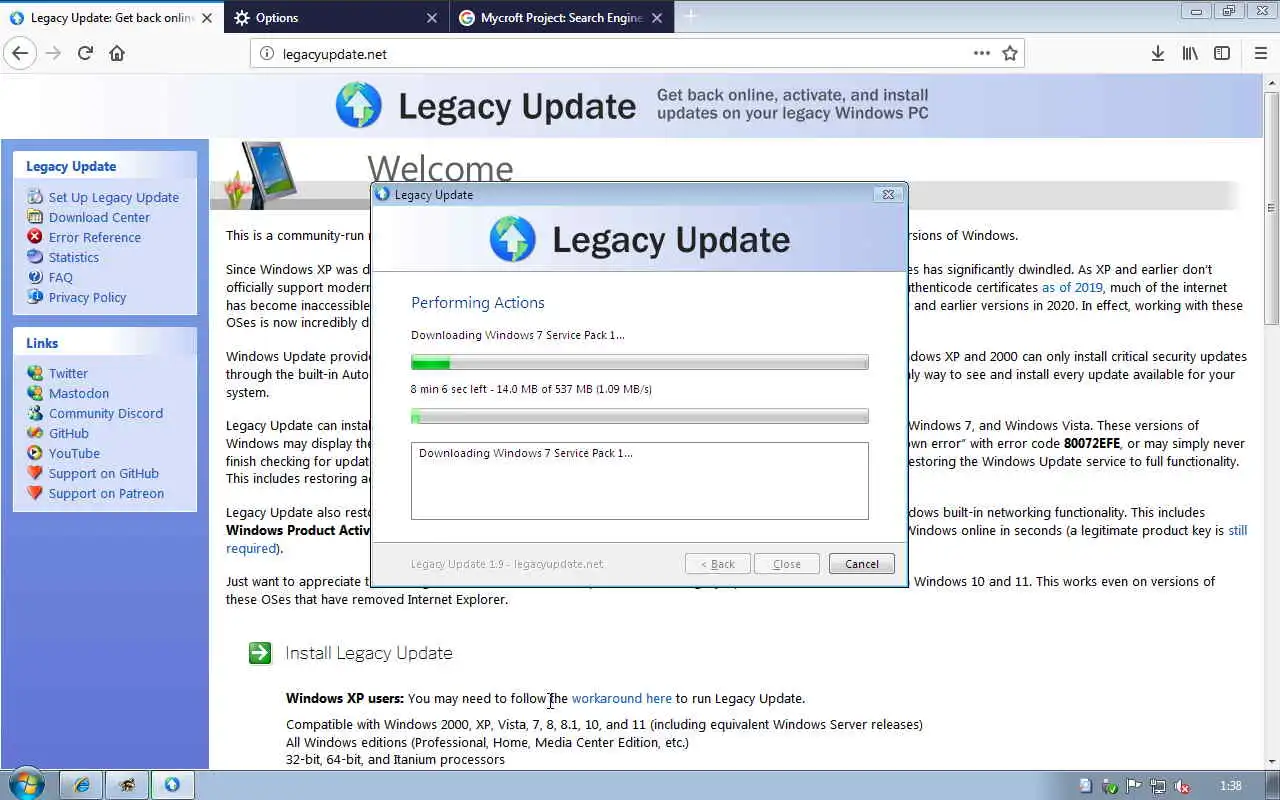The image size is (1280, 800).
Task: Click the taskbar clock showing 1:38
Action: coord(1231,786)
